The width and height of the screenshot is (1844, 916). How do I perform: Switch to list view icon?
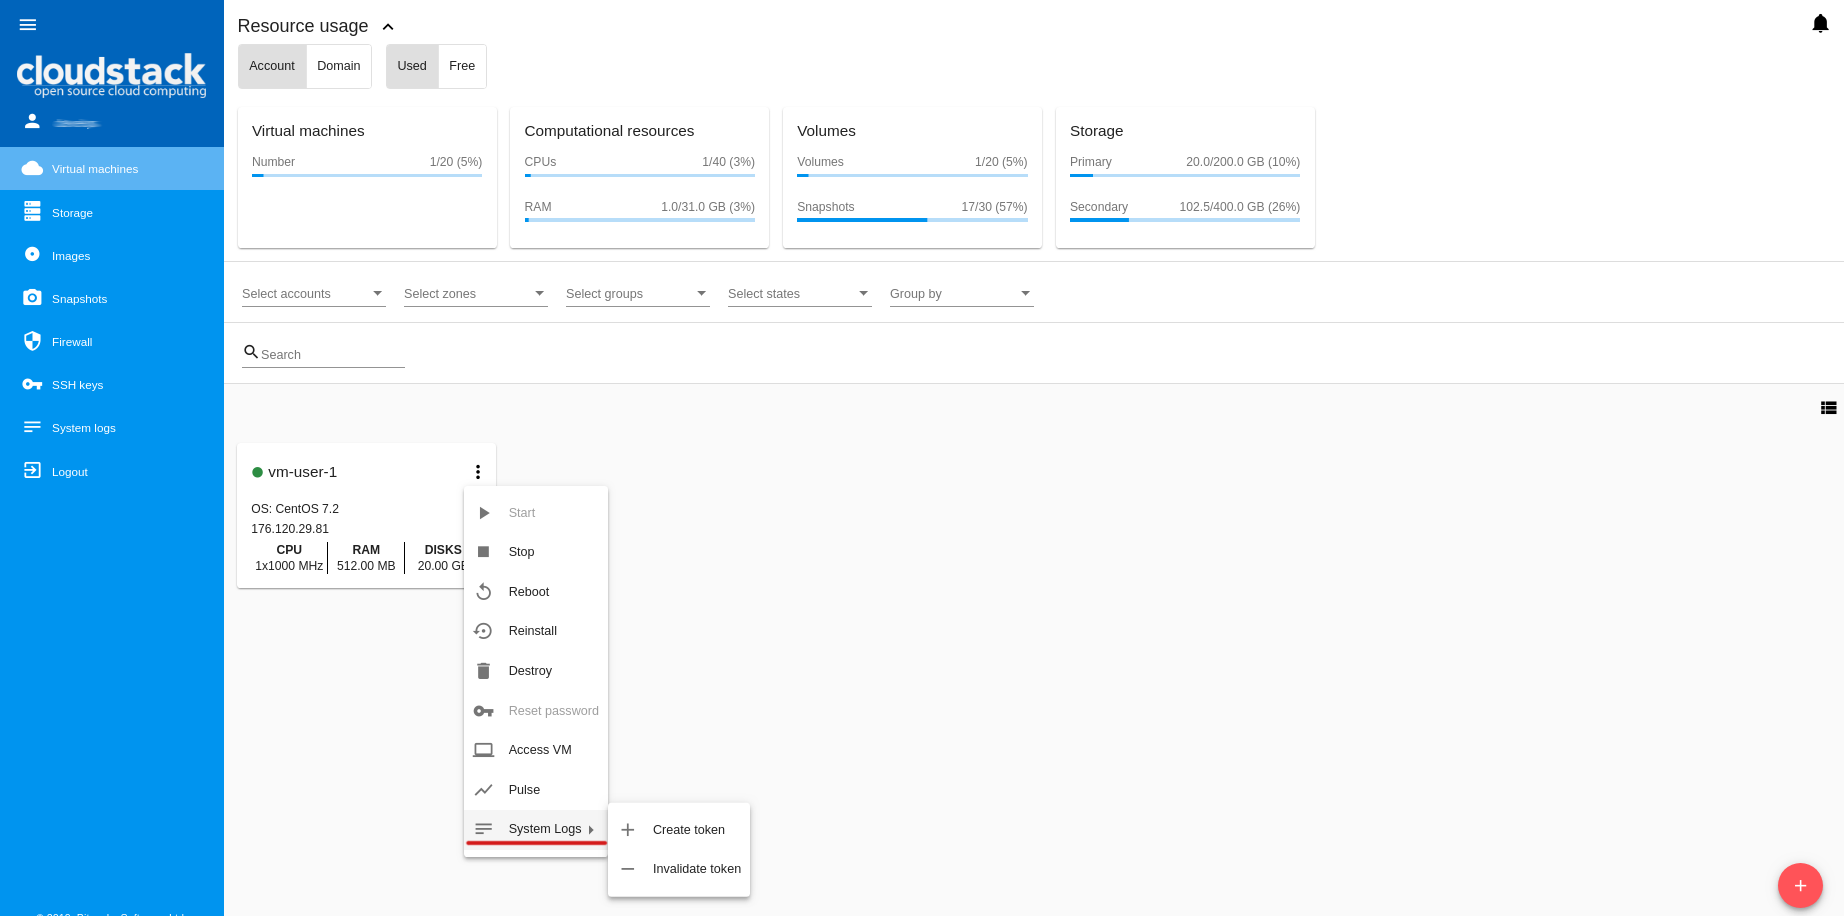click(x=1828, y=408)
